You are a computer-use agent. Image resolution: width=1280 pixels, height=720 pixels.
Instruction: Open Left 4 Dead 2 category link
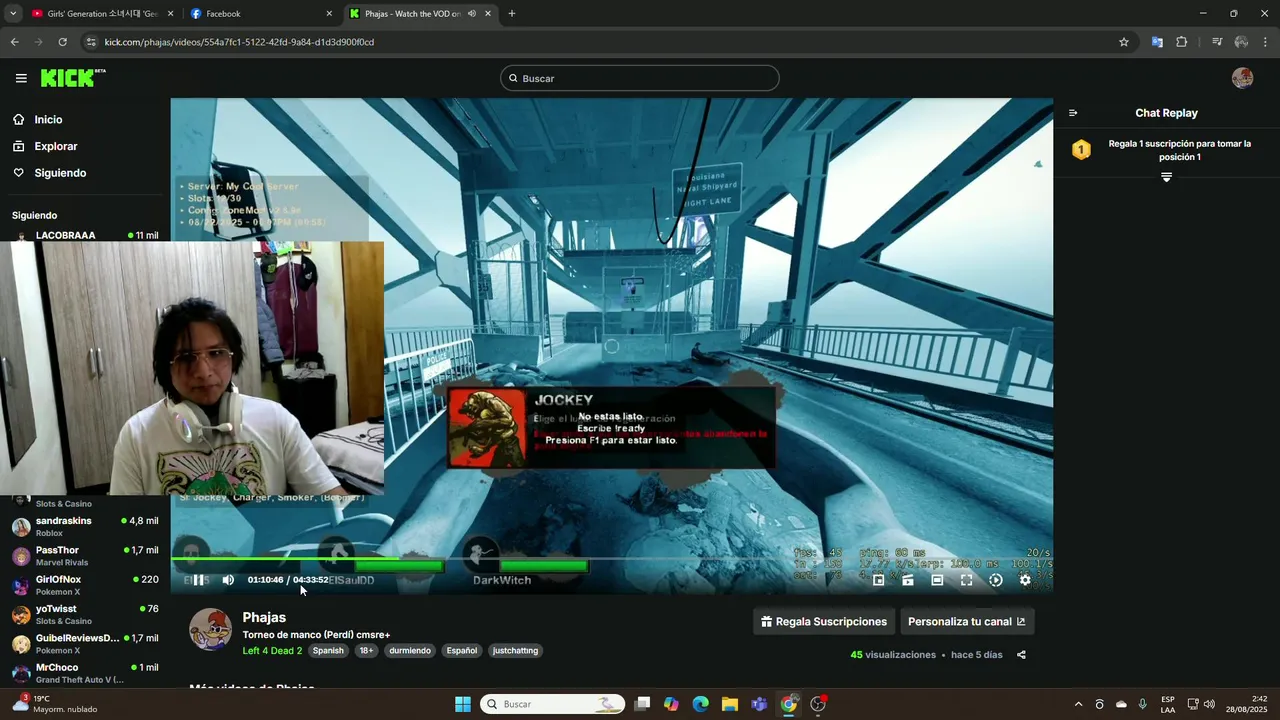pyautogui.click(x=272, y=651)
